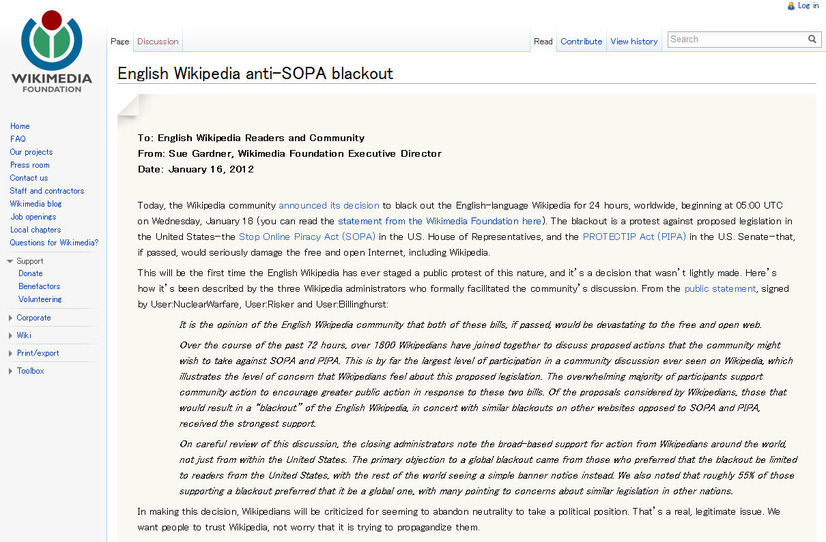Click the search magnifier icon
The width and height of the screenshot is (826, 542).
point(812,39)
